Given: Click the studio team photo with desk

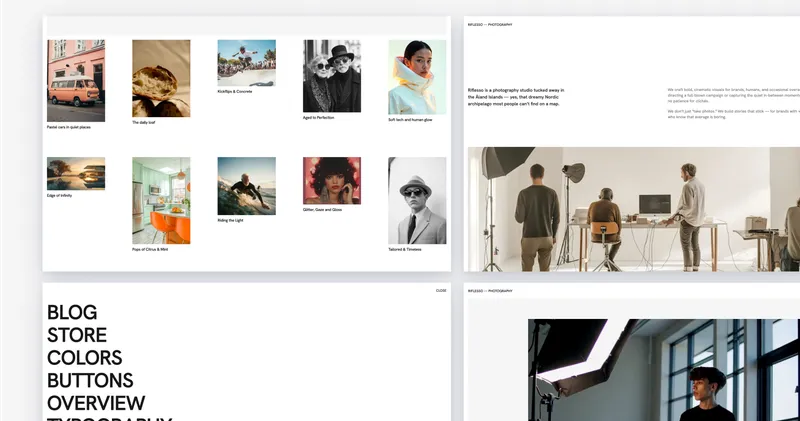Looking at the screenshot, I should (x=632, y=209).
